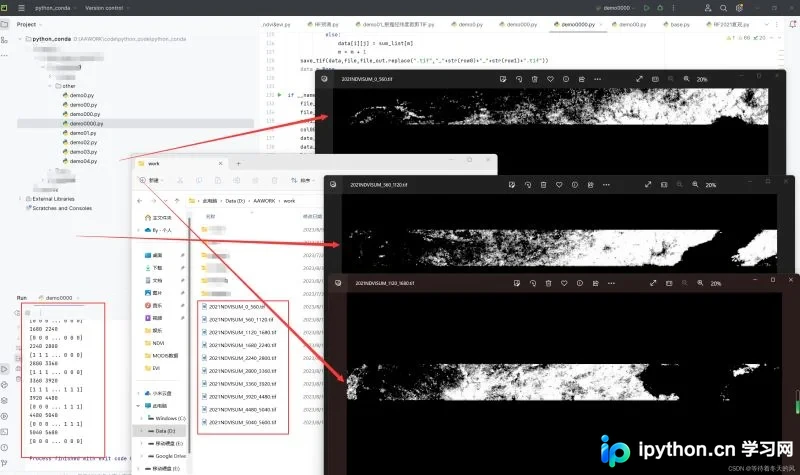Click AAWORK in Explorer breadcrumb
Viewport: 800px width, 475px height.
click(264, 201)
